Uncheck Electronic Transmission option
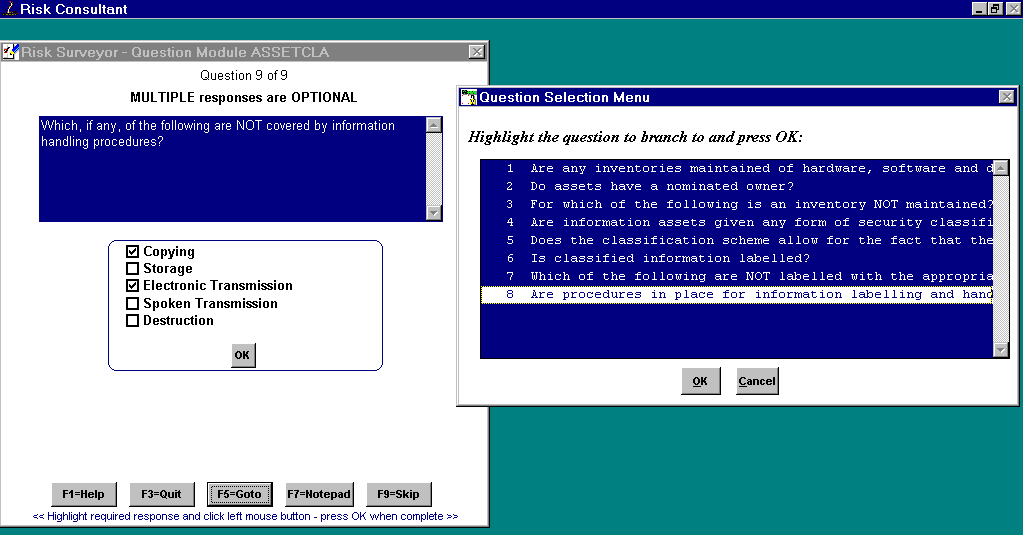1023x535 pixels. coord(132,285)
